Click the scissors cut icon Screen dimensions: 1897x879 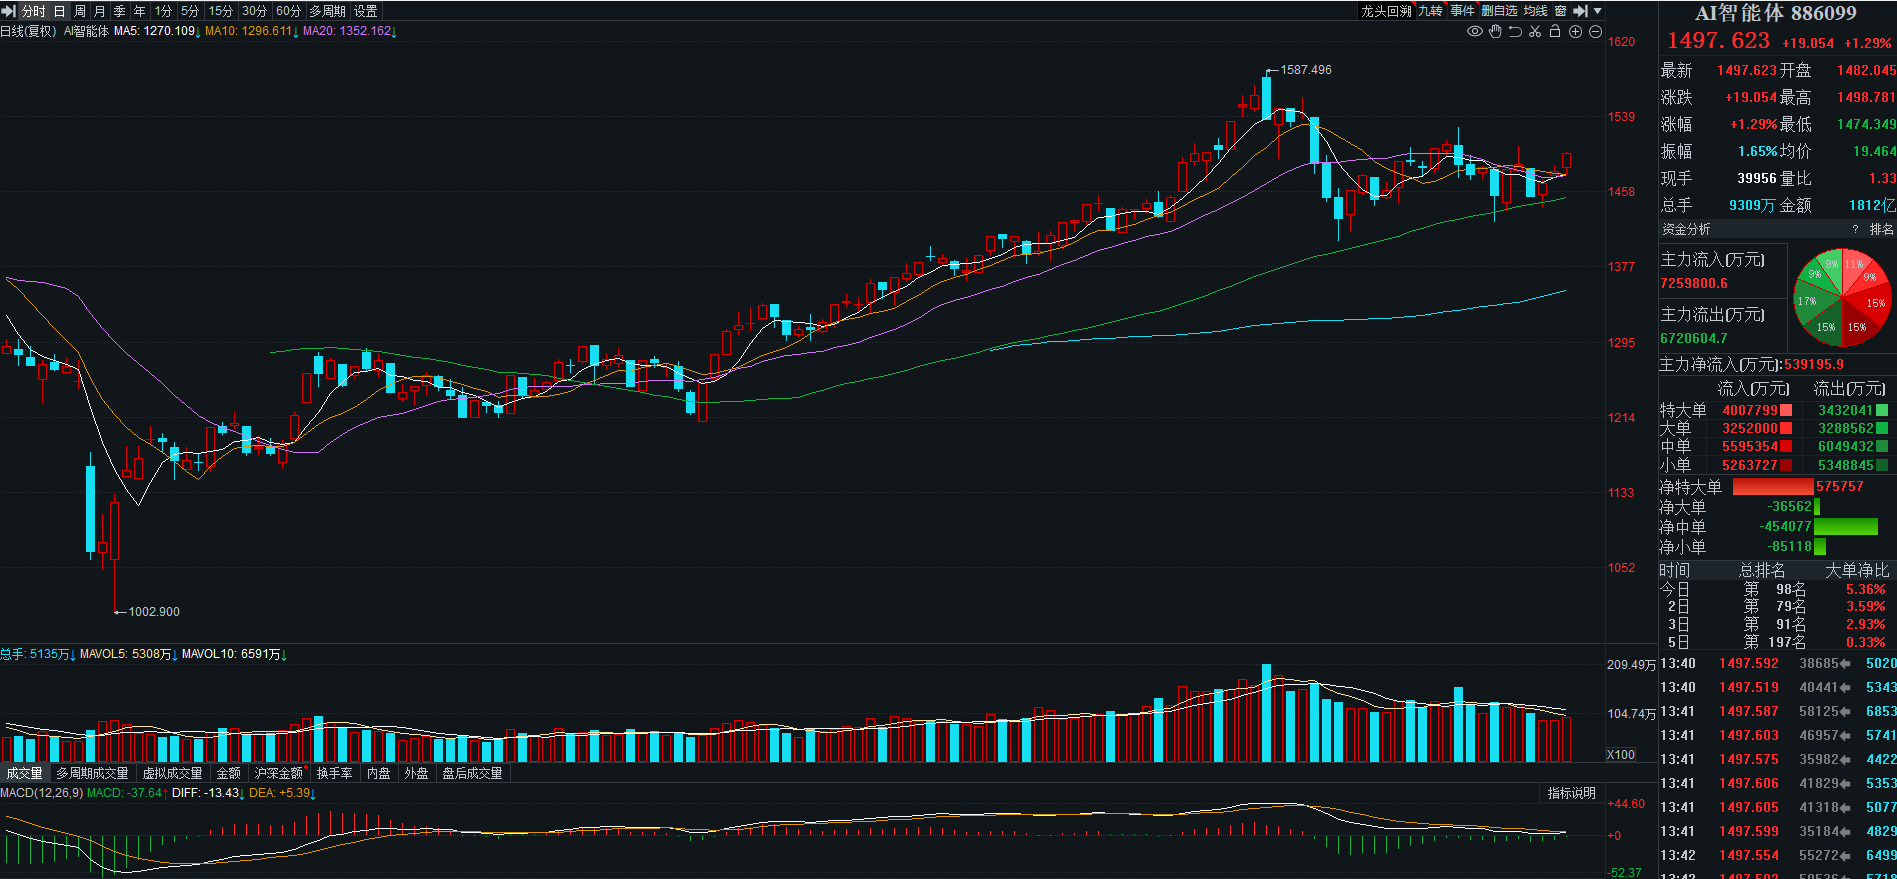[1535, 32]
